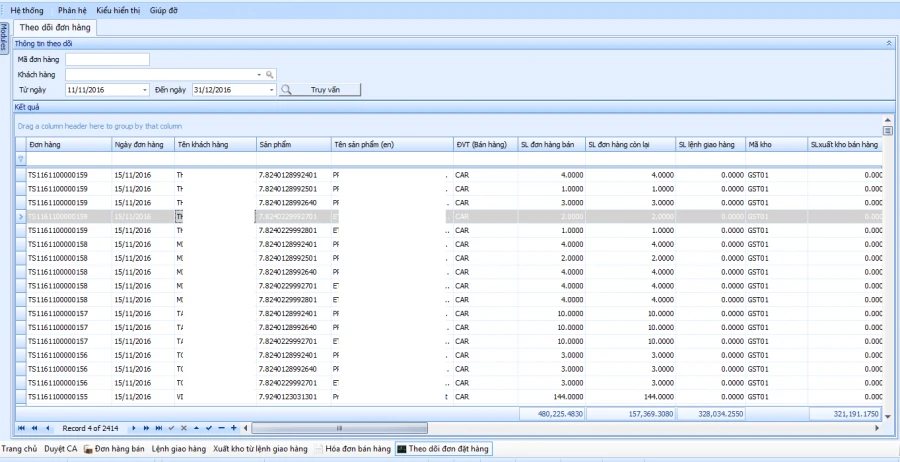Select the TS1161100000155 order row
Screen dimensions: 900x462
(448, 397)
